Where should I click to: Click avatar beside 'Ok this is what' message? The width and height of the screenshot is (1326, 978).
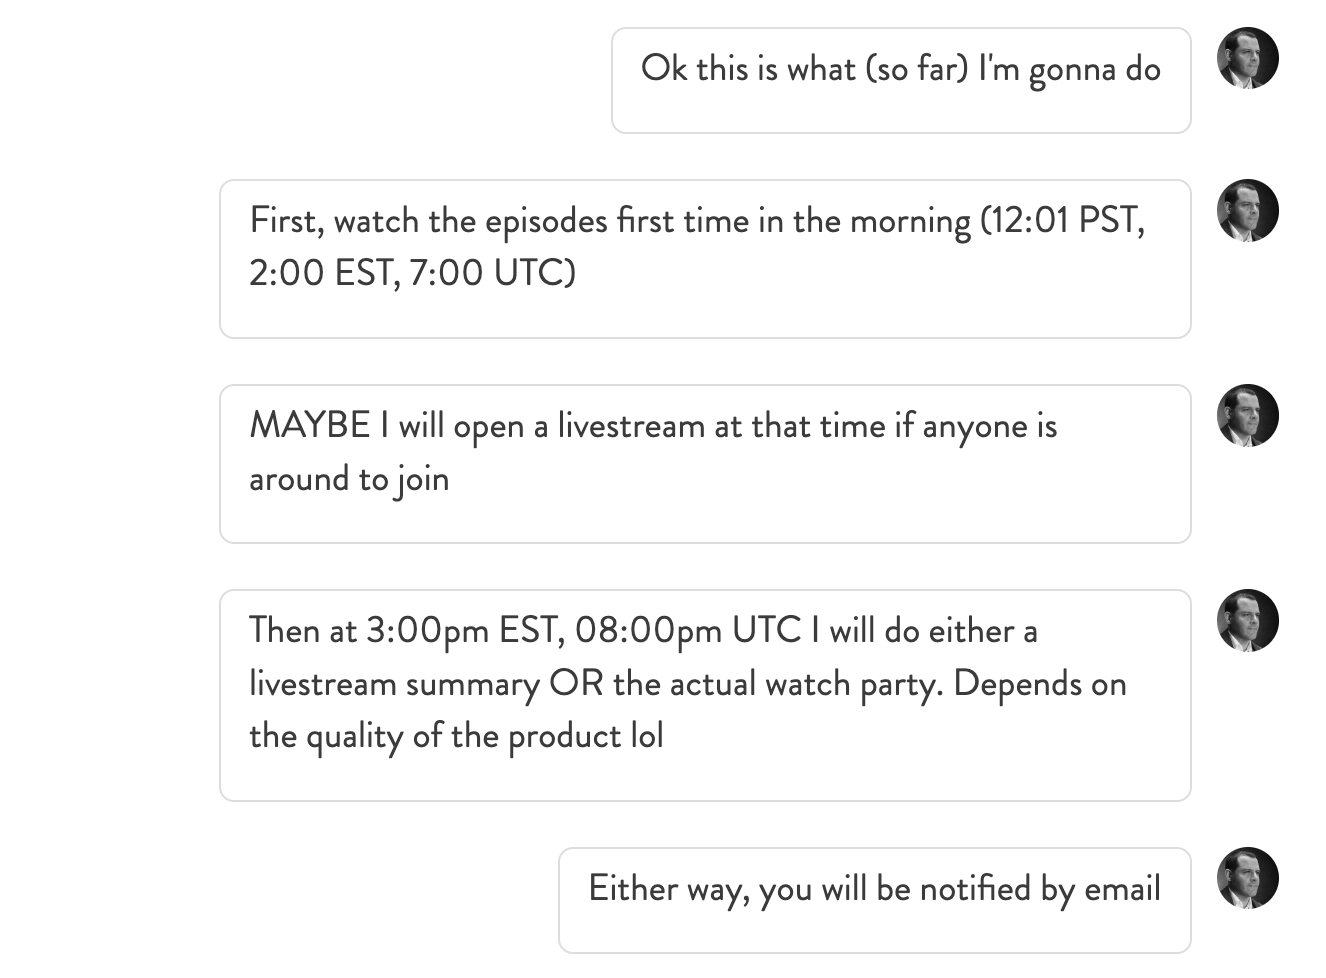point(1247,59)
